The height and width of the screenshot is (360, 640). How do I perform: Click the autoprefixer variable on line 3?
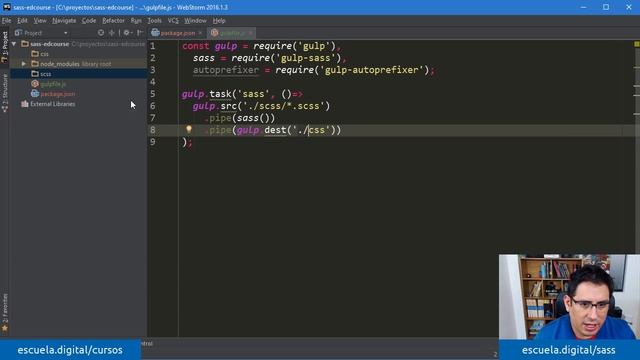point(226,70)
